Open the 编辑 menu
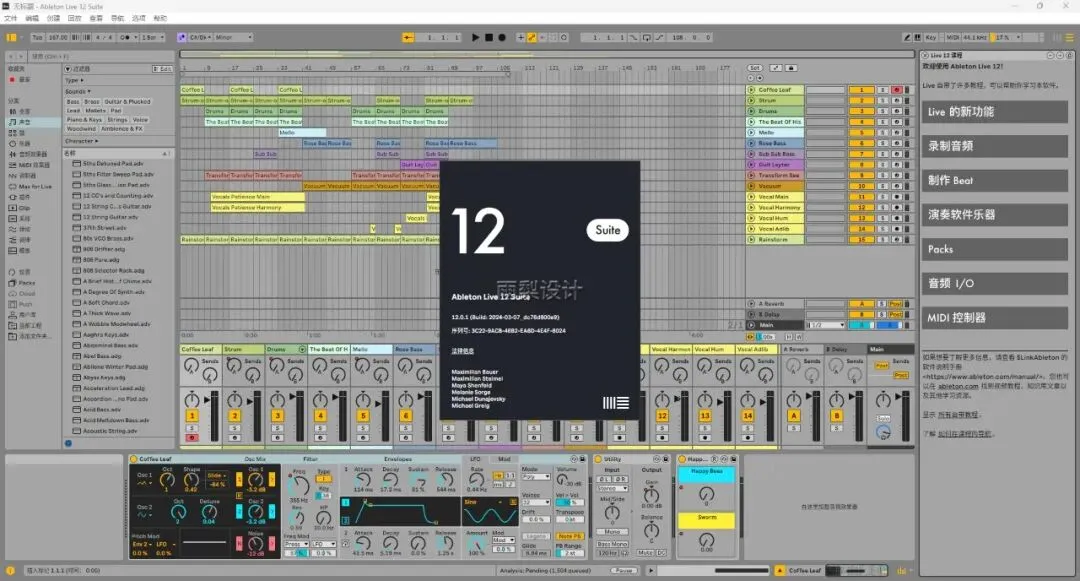This screenshot has width=1080, height=581. [x=32, y=18]
